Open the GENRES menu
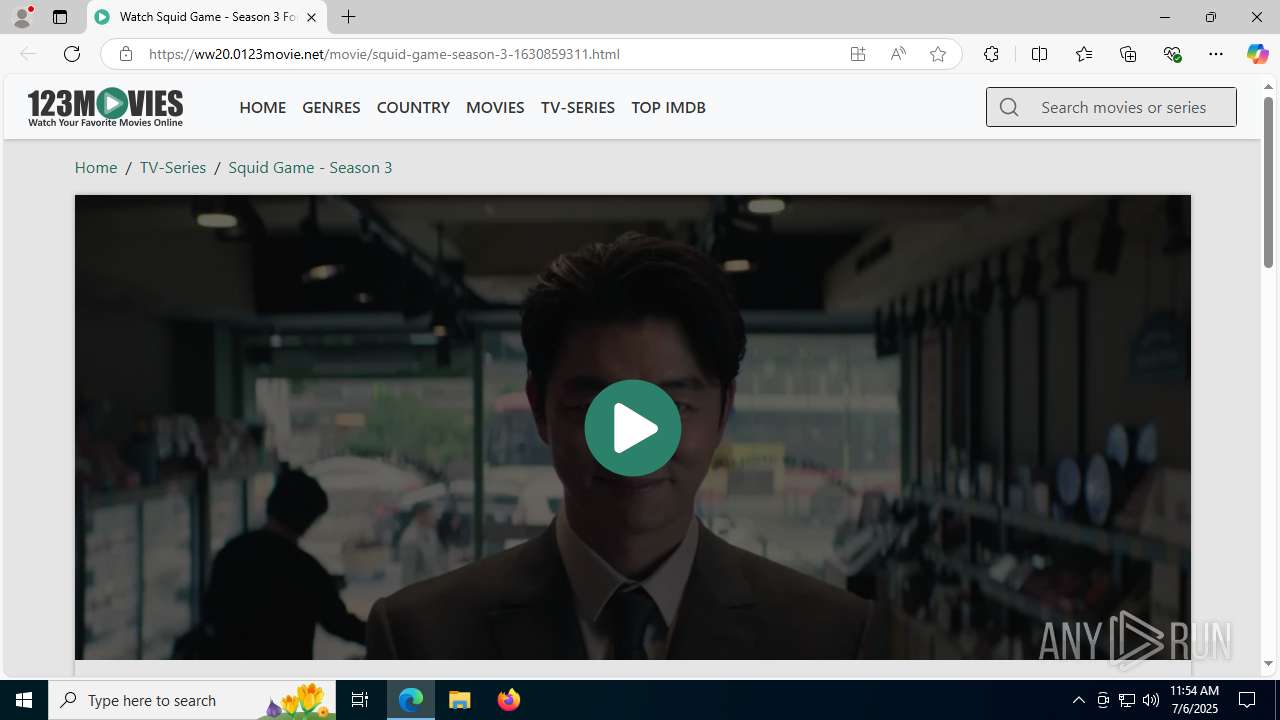Image resolution: width=1280 pixels, height=720 pixels. coord(331,107)
